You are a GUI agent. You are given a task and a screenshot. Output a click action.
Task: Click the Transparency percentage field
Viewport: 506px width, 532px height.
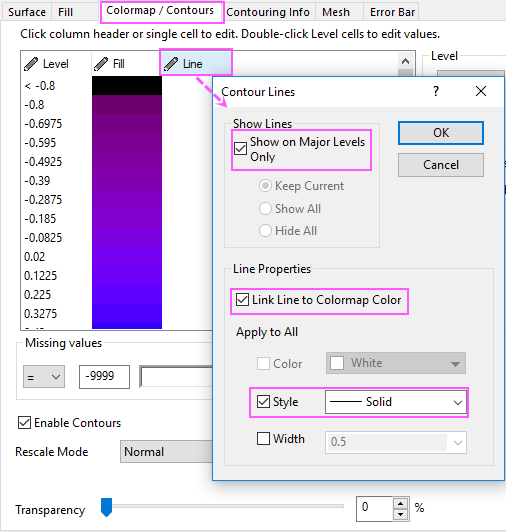[x=374, y=508]
